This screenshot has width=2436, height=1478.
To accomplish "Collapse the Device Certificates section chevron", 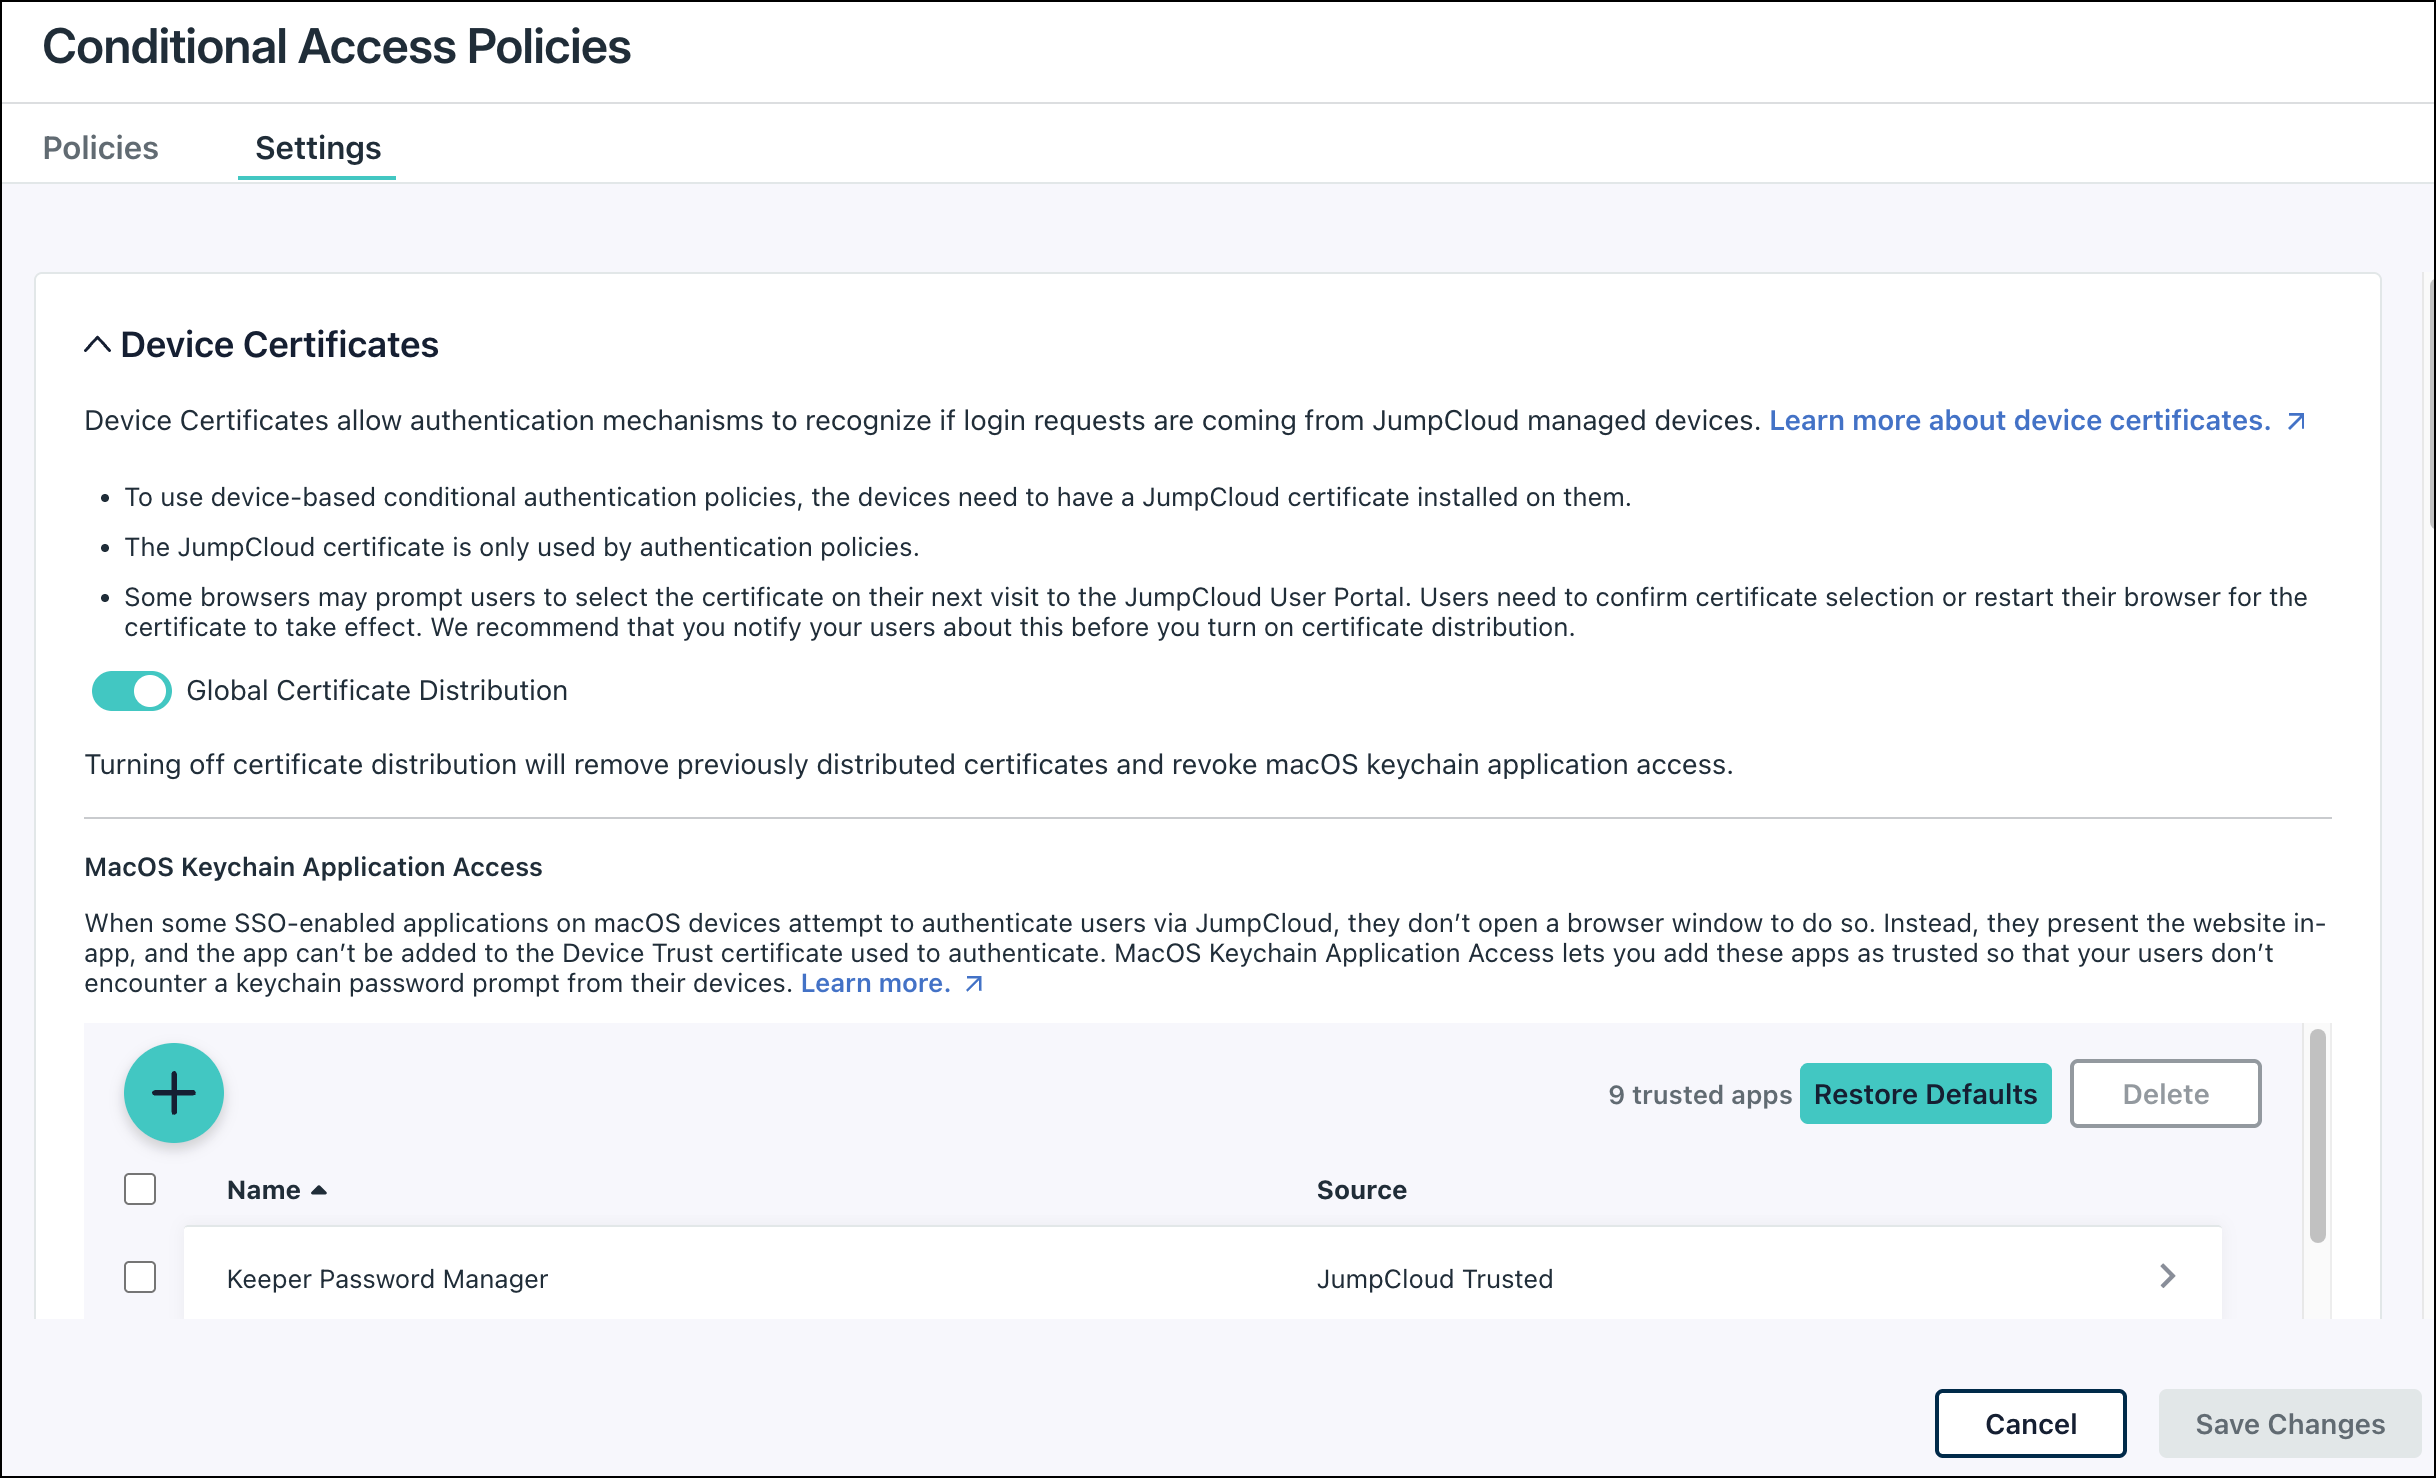I will [x=97, y=343].
